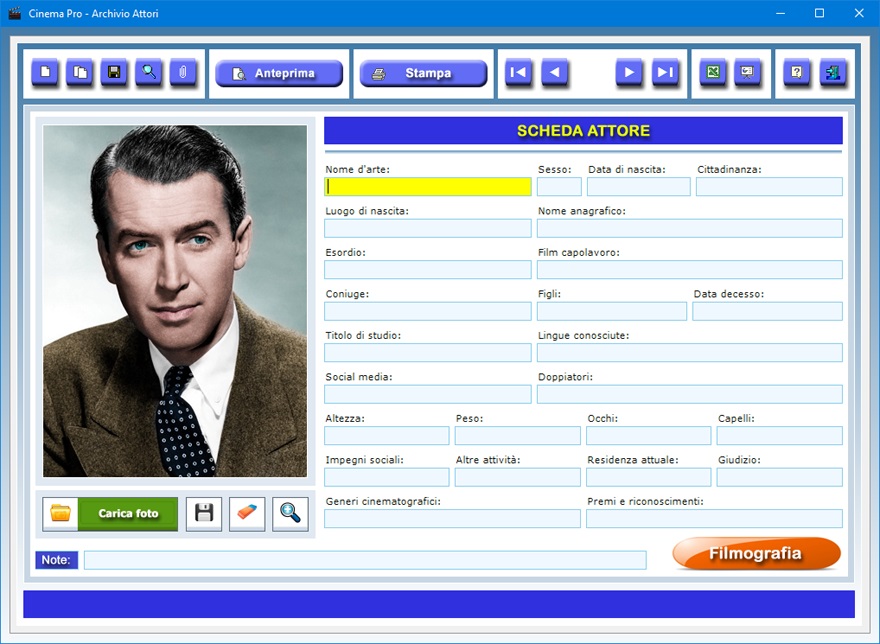The width and height of the screenshot is (880, 644).
Task: Focus the Giudizio field
Action: pos(780,477)
